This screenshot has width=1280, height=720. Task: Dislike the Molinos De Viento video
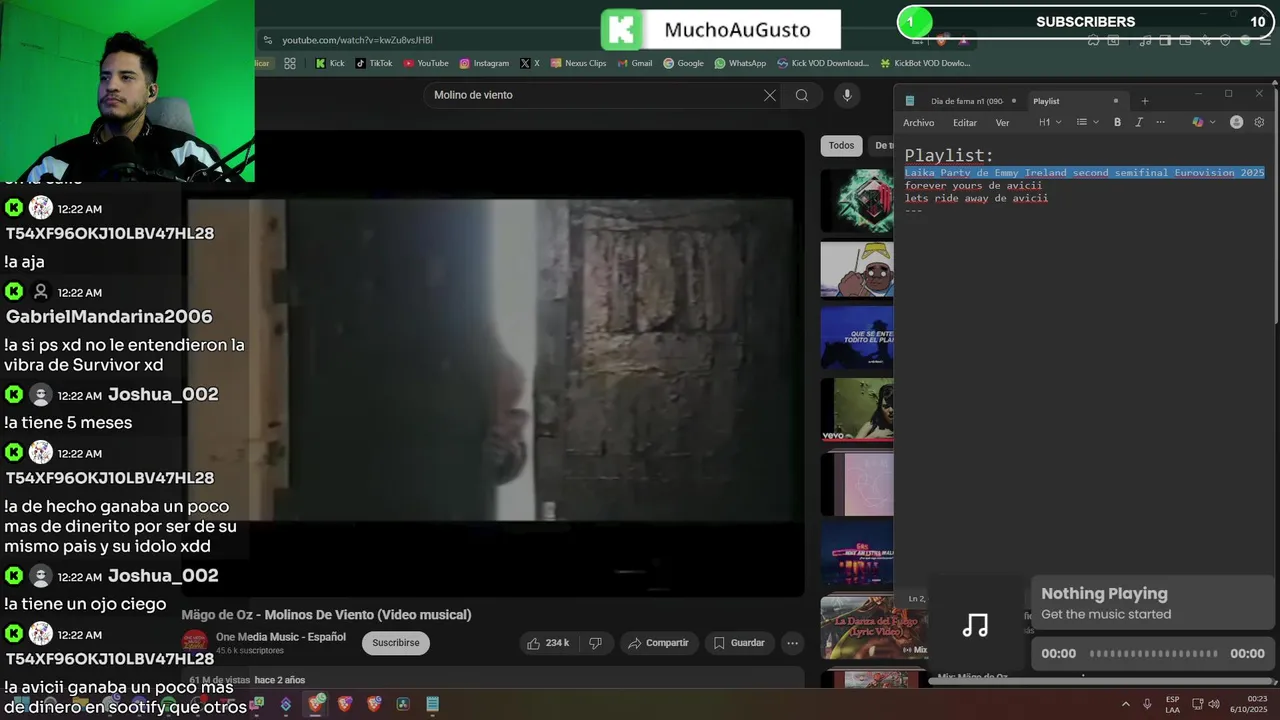(595, 643)
